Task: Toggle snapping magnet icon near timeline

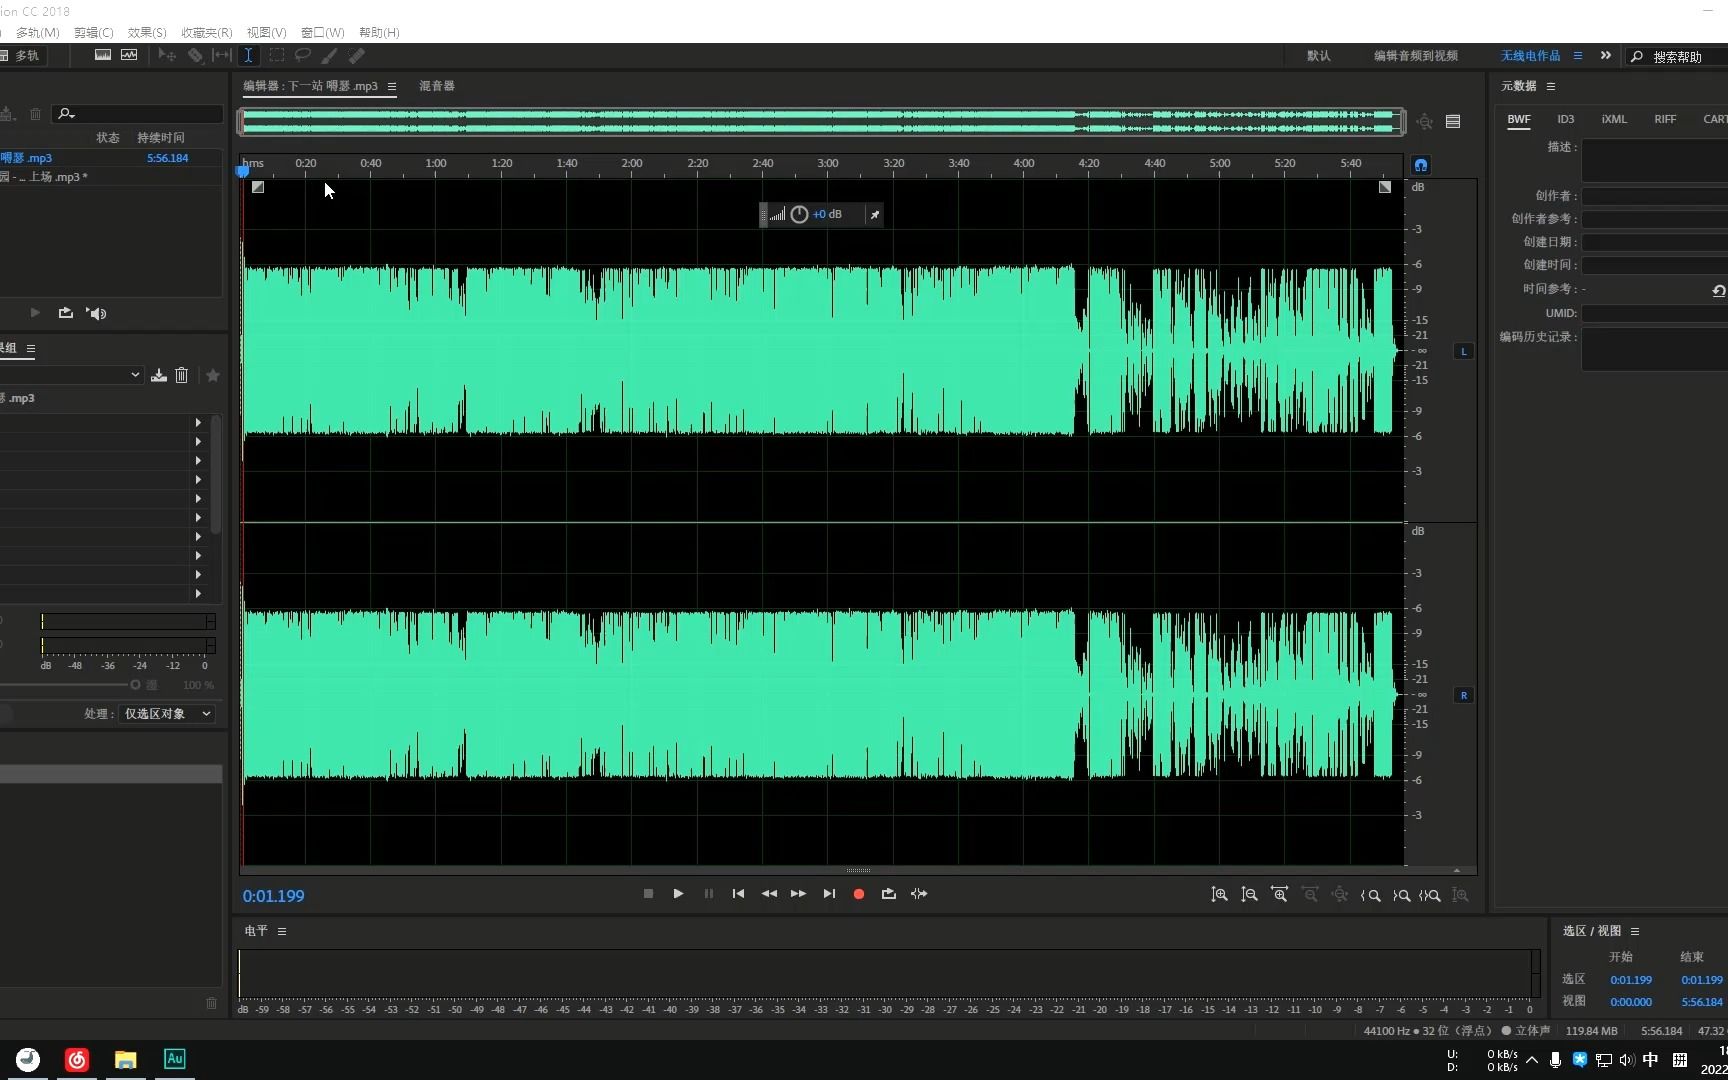Action: tap(1421, 165)
